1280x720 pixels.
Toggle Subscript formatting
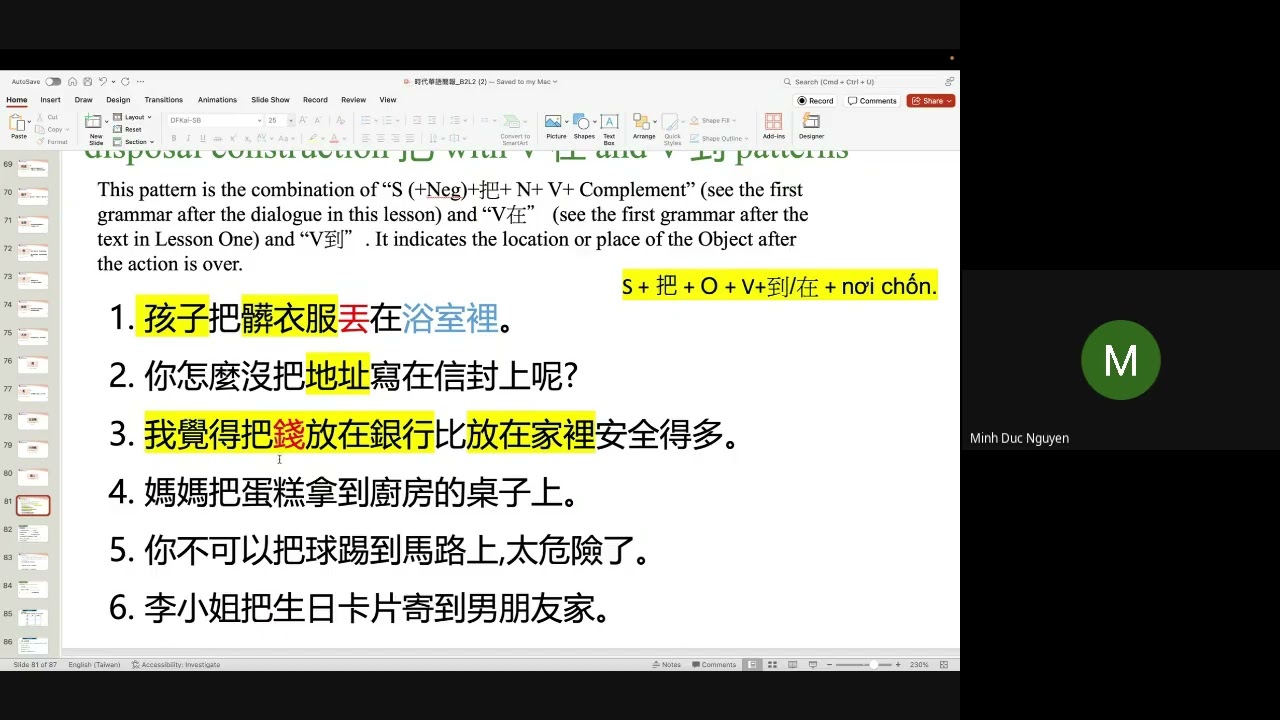[247, 138]
